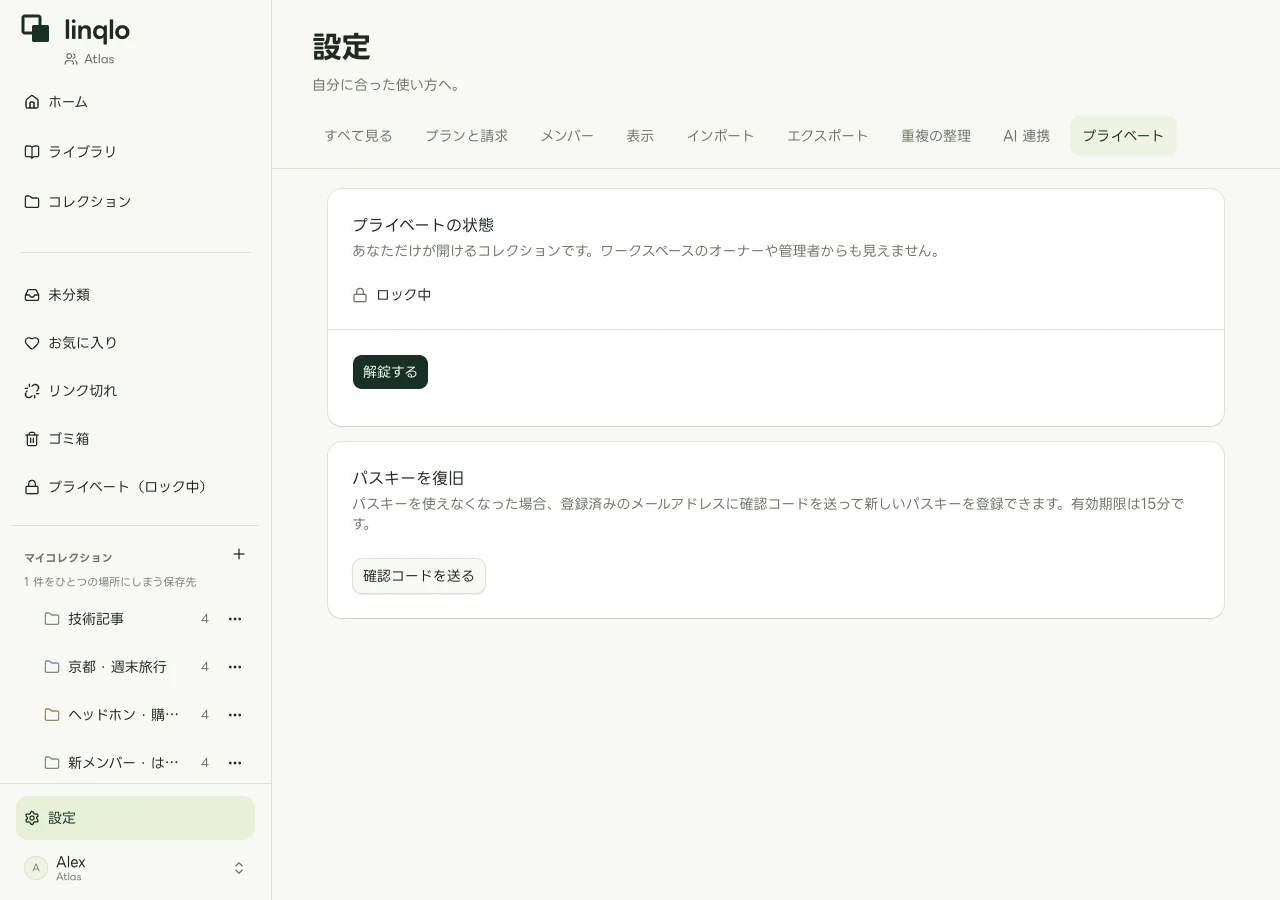Click the プライベート（ロック中） sidebar label
Viewport: 1280px width, 900px height.
click(x=131, y=487)
